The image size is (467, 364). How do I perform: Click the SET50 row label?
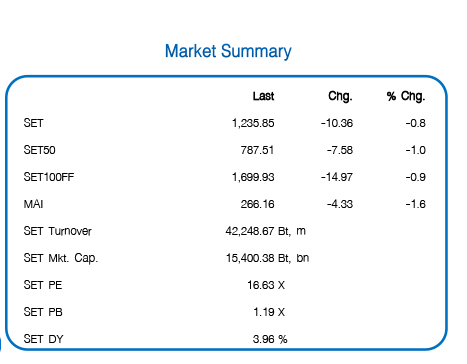[39, 150]
